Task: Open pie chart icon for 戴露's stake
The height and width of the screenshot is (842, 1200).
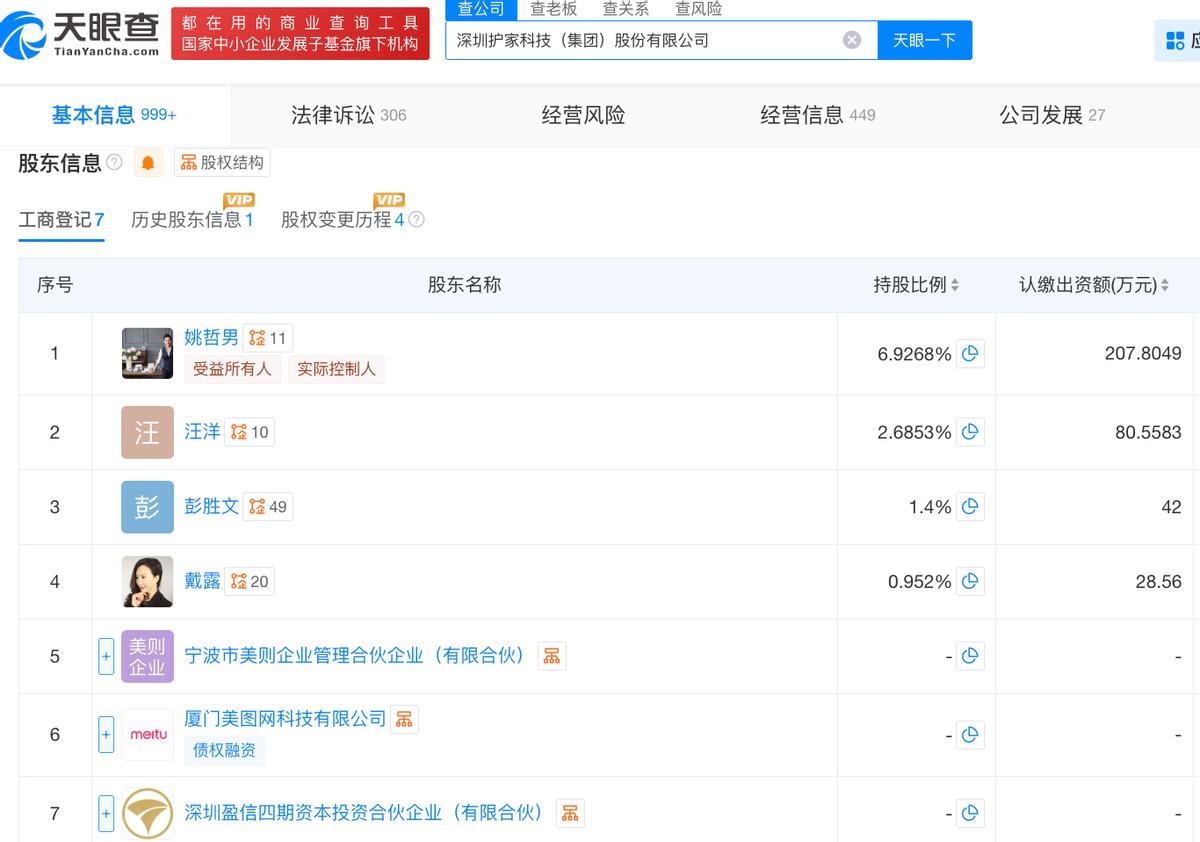Action: click(x=970, y=581)
